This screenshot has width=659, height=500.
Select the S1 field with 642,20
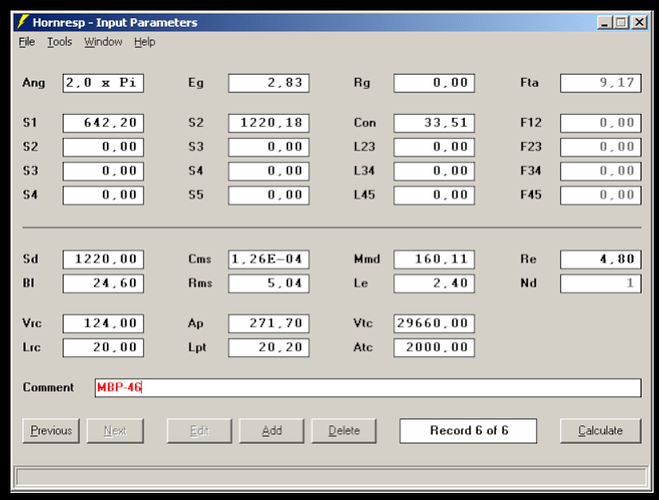(x=103, y=123)
